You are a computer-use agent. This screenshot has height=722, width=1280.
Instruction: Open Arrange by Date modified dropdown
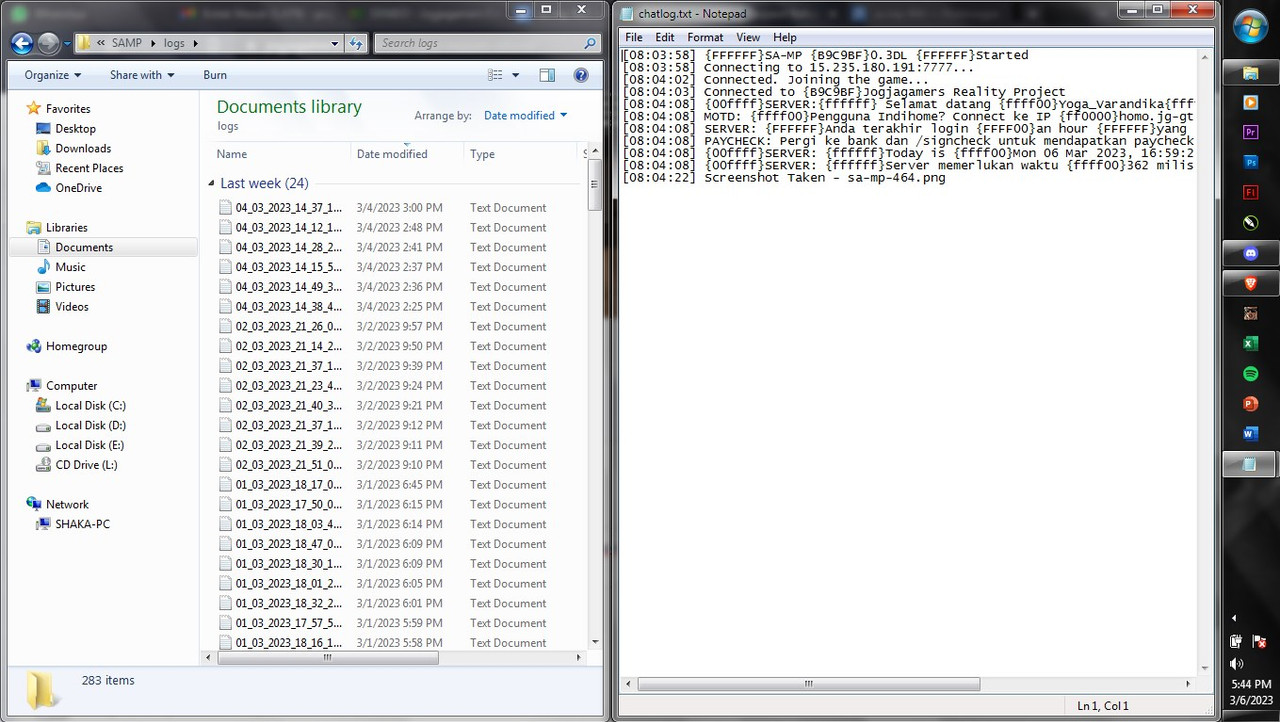pyautogui.click(x=525, y=116)
